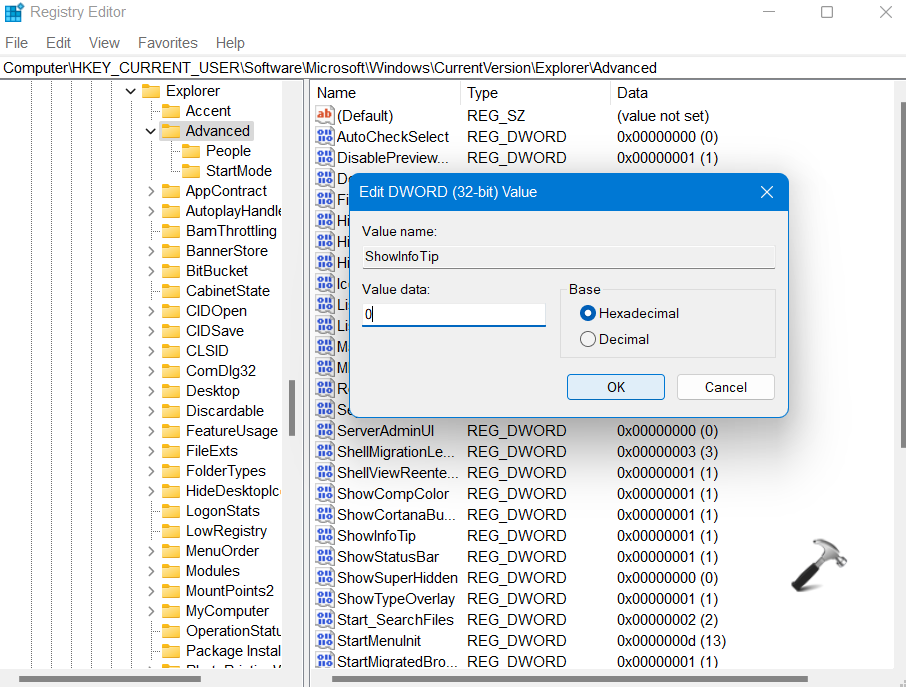
Task: Open the View menu
Action: (104, 43)
